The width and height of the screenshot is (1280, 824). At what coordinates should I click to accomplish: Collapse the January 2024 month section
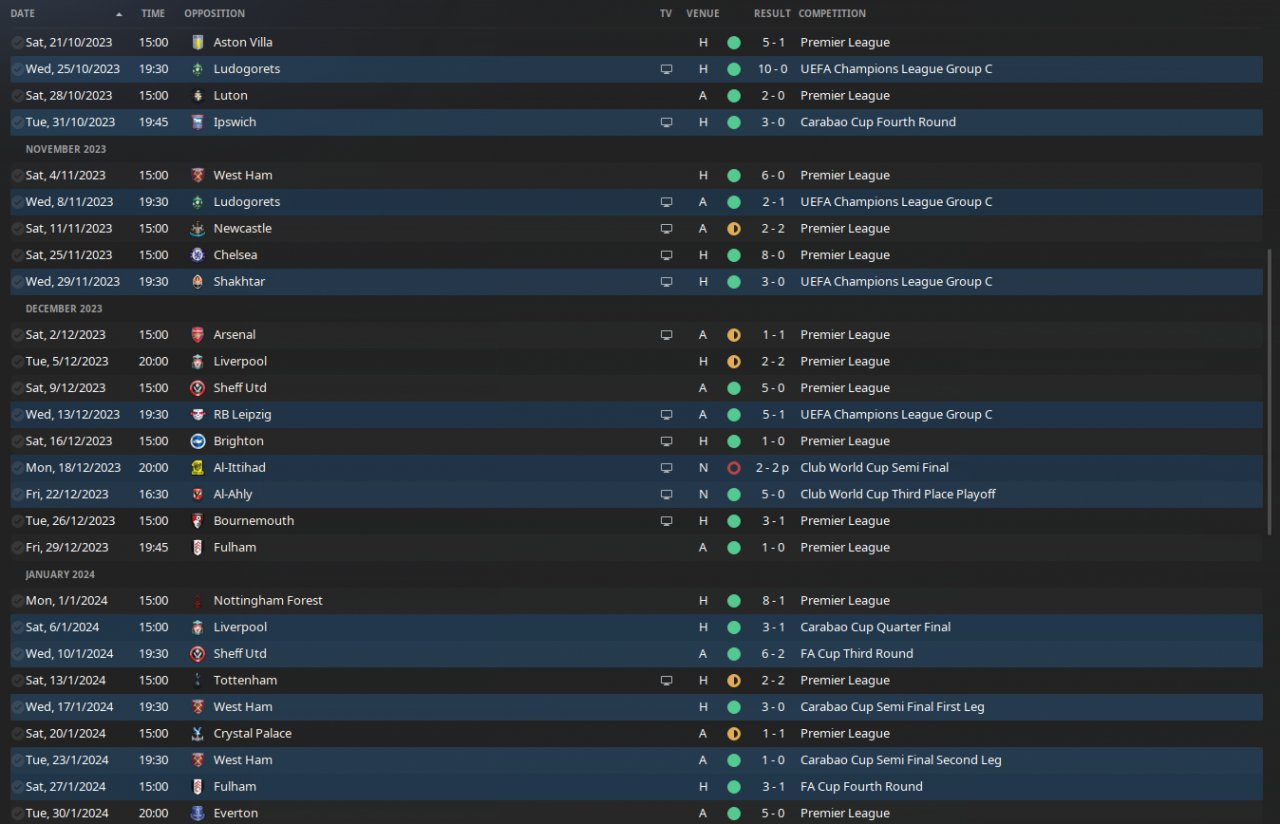60,575
